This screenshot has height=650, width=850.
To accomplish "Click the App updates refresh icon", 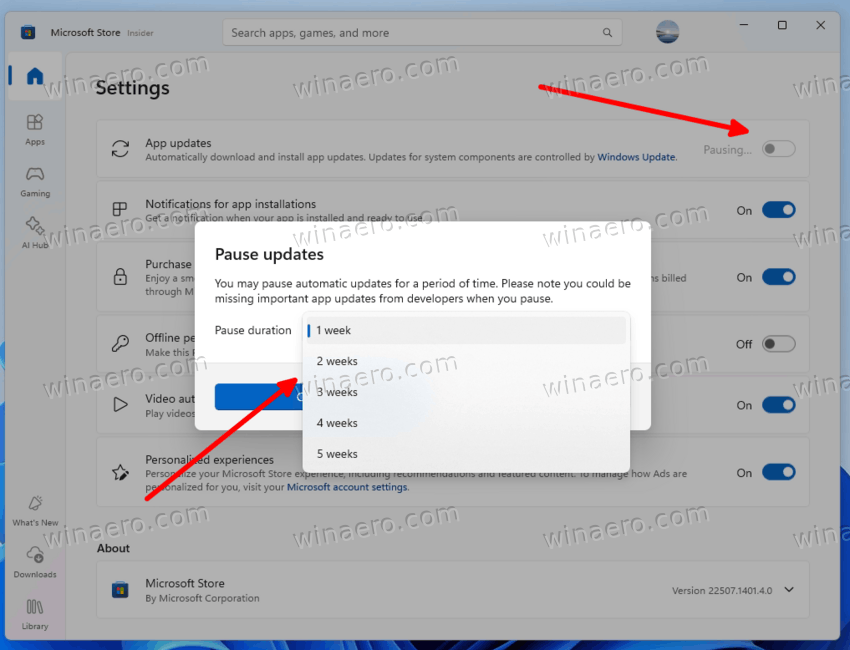I will pyautogui.click(x=120, y=149).
